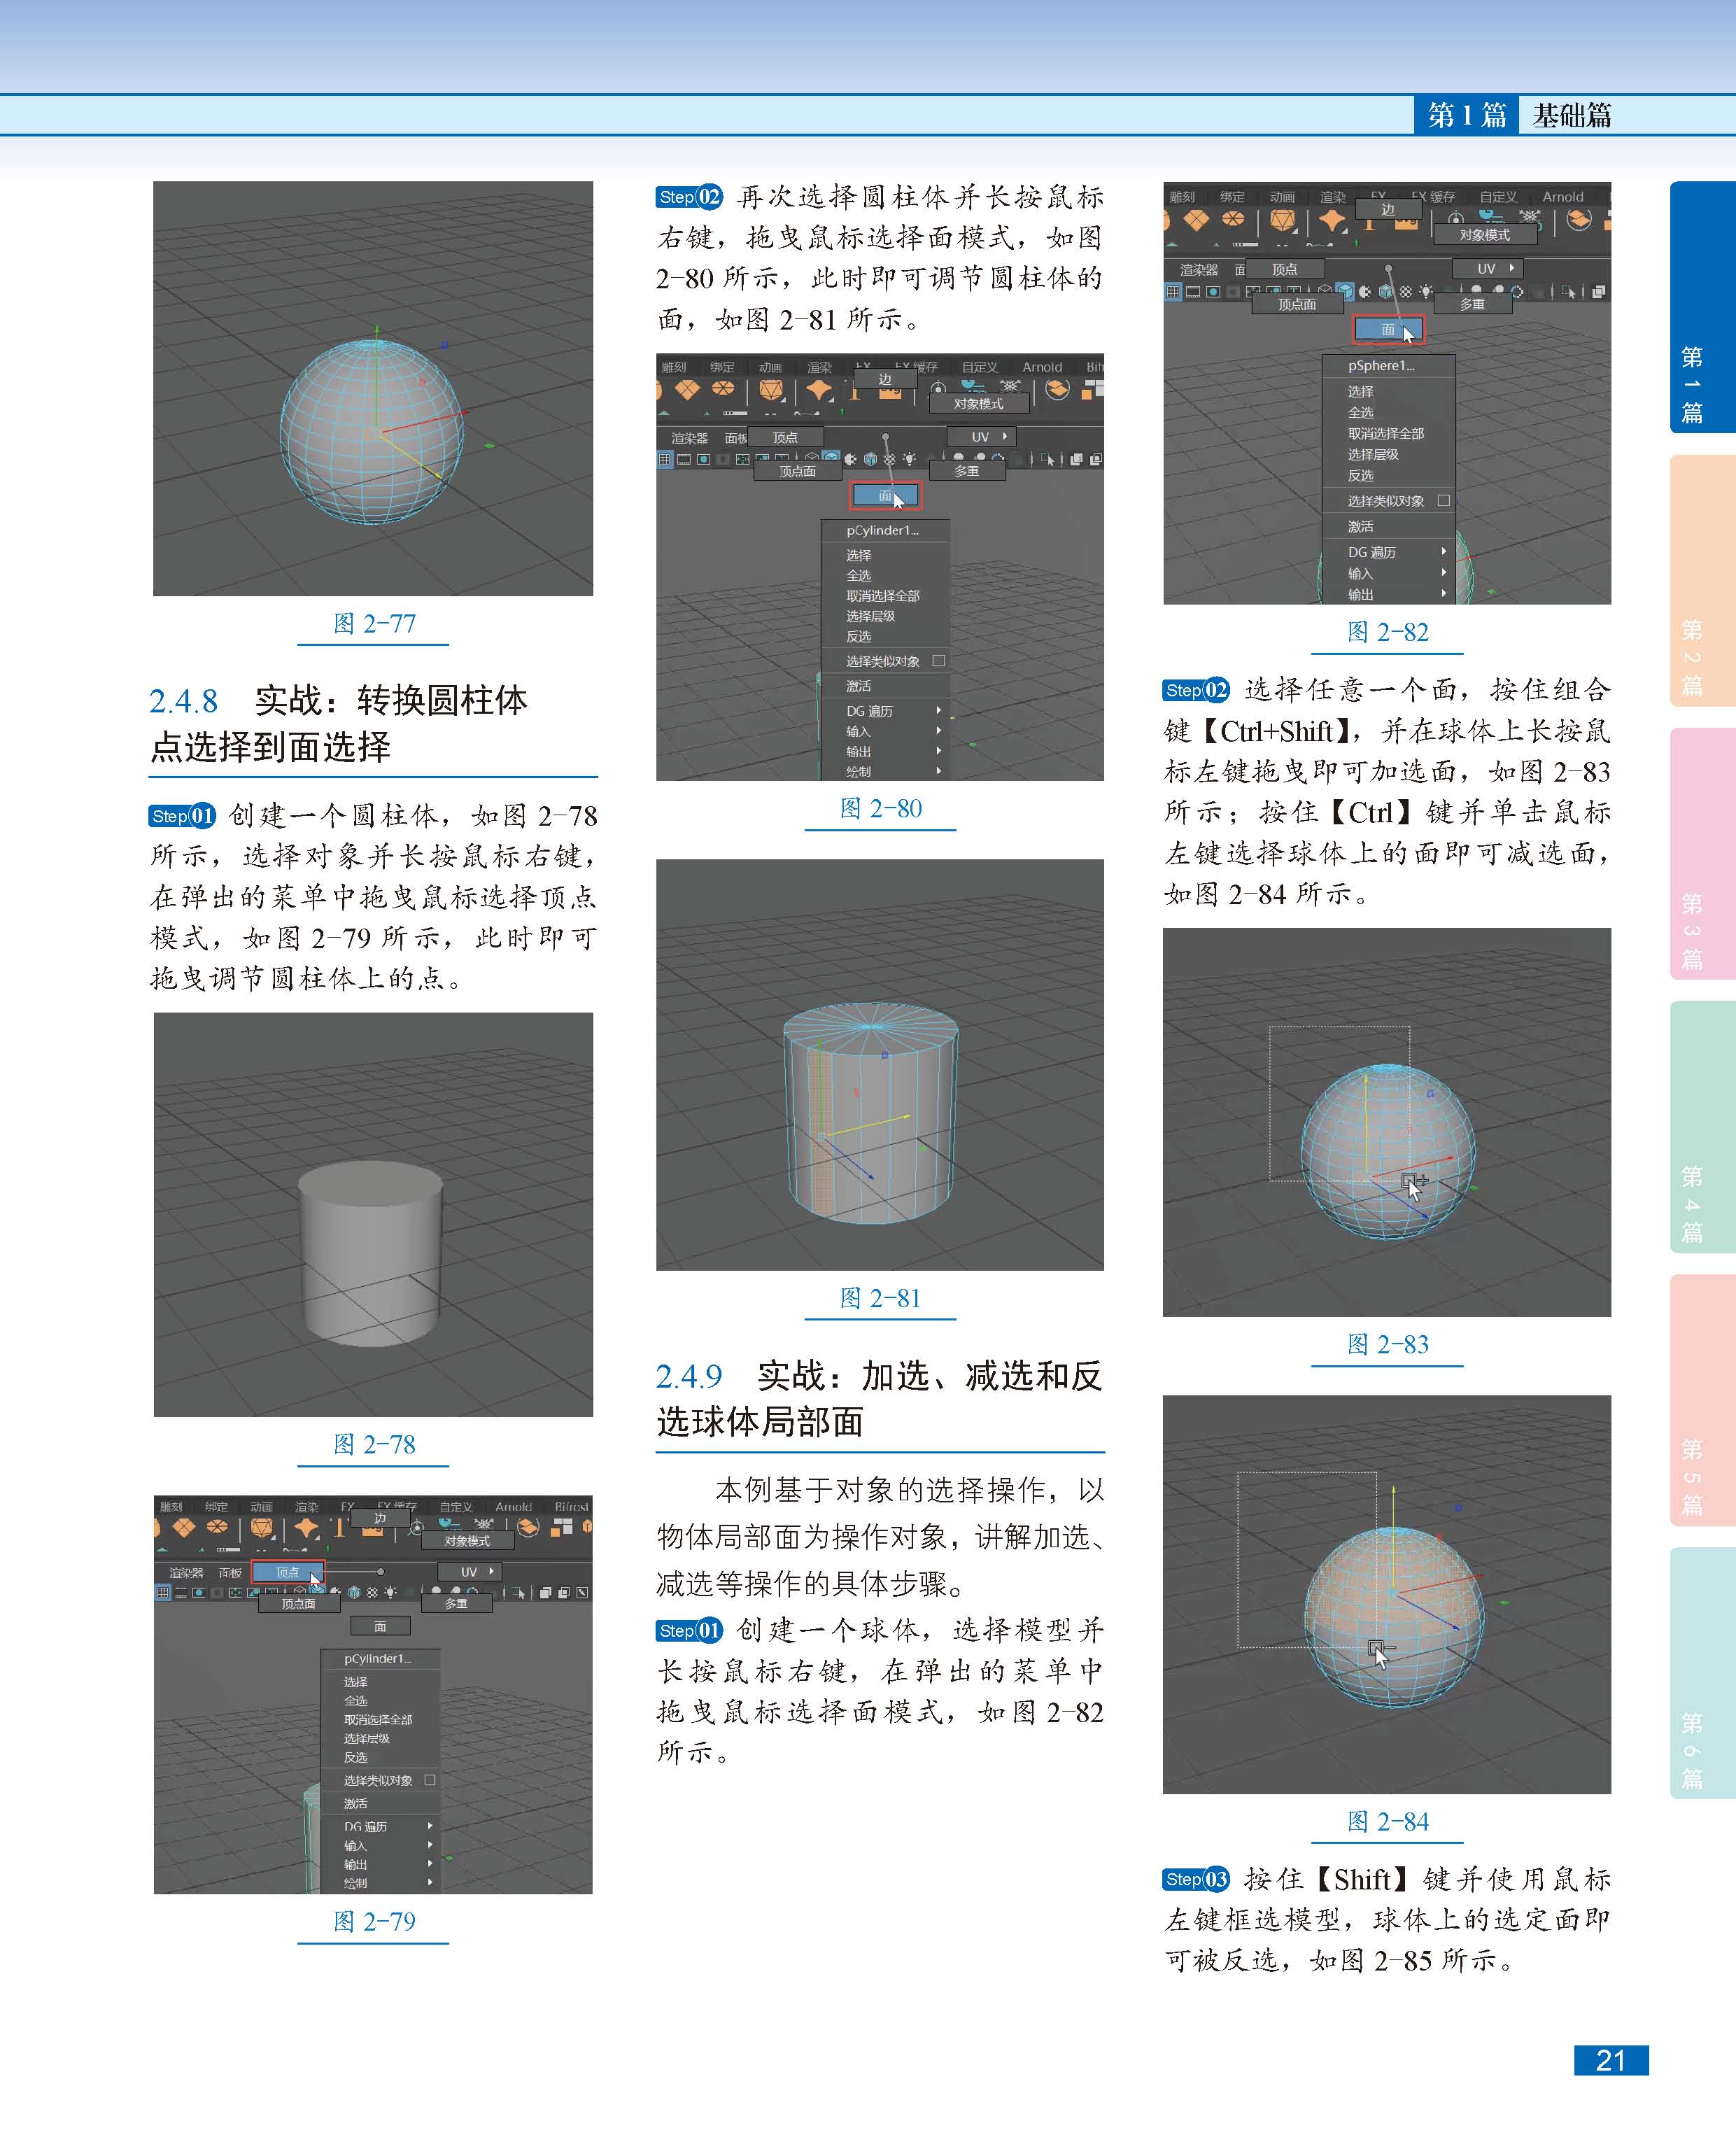Click the snowflake freeze shelf icon in Figure 2-80
The width and height of the screenshot is (1736, 2149).
coord(1011,386)
